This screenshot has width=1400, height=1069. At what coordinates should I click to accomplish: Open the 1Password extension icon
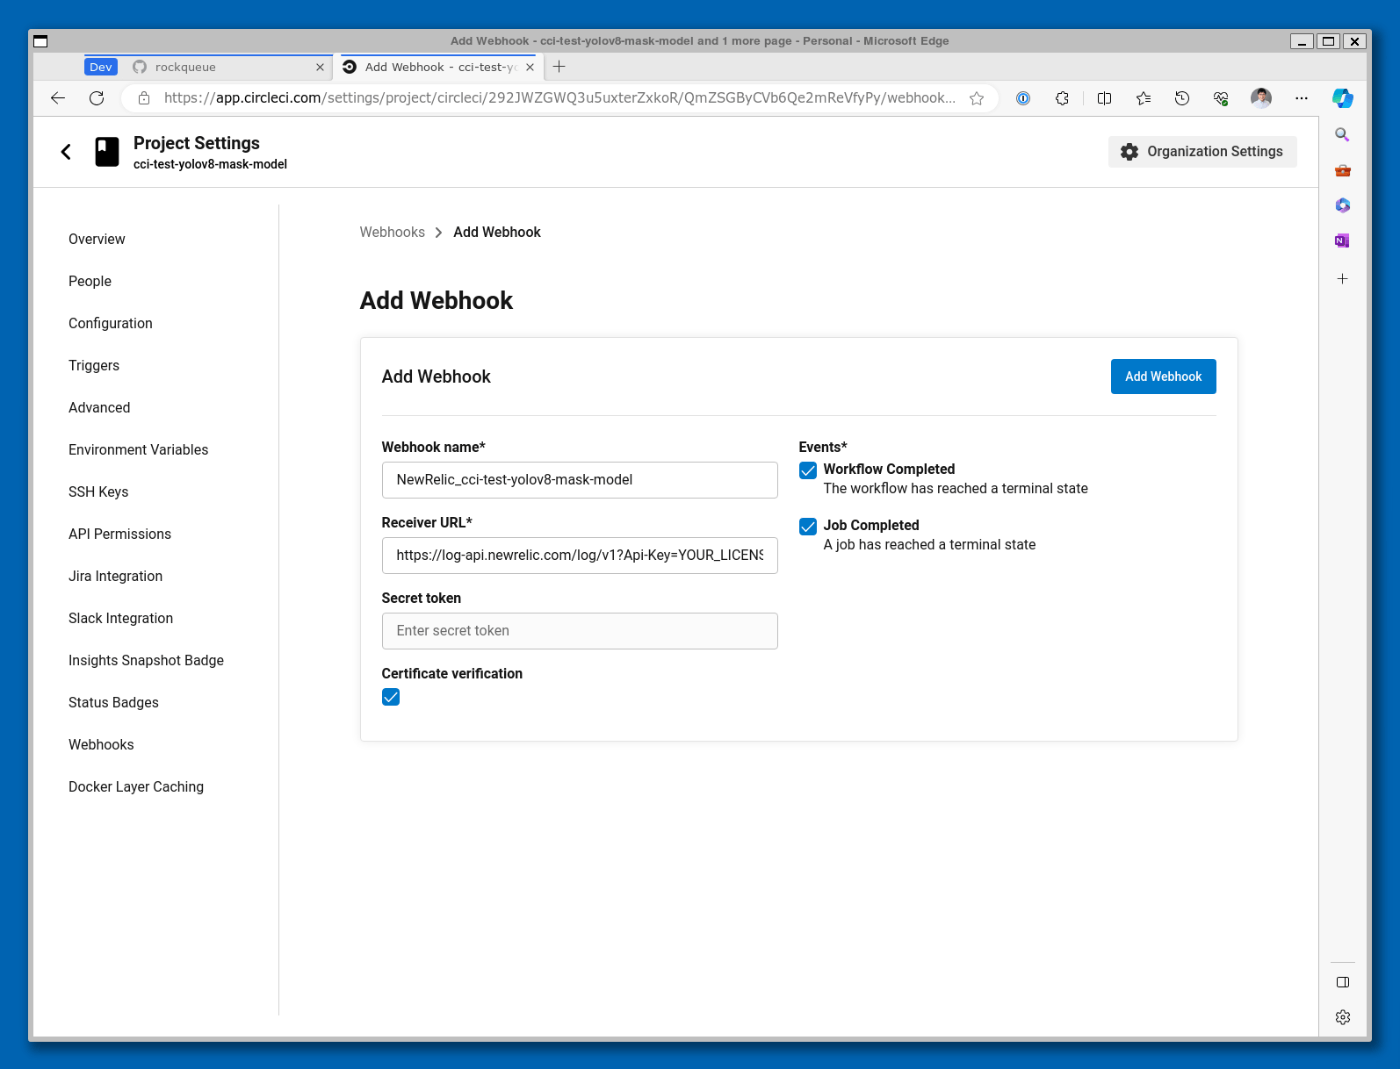[x=1023, y=98]
